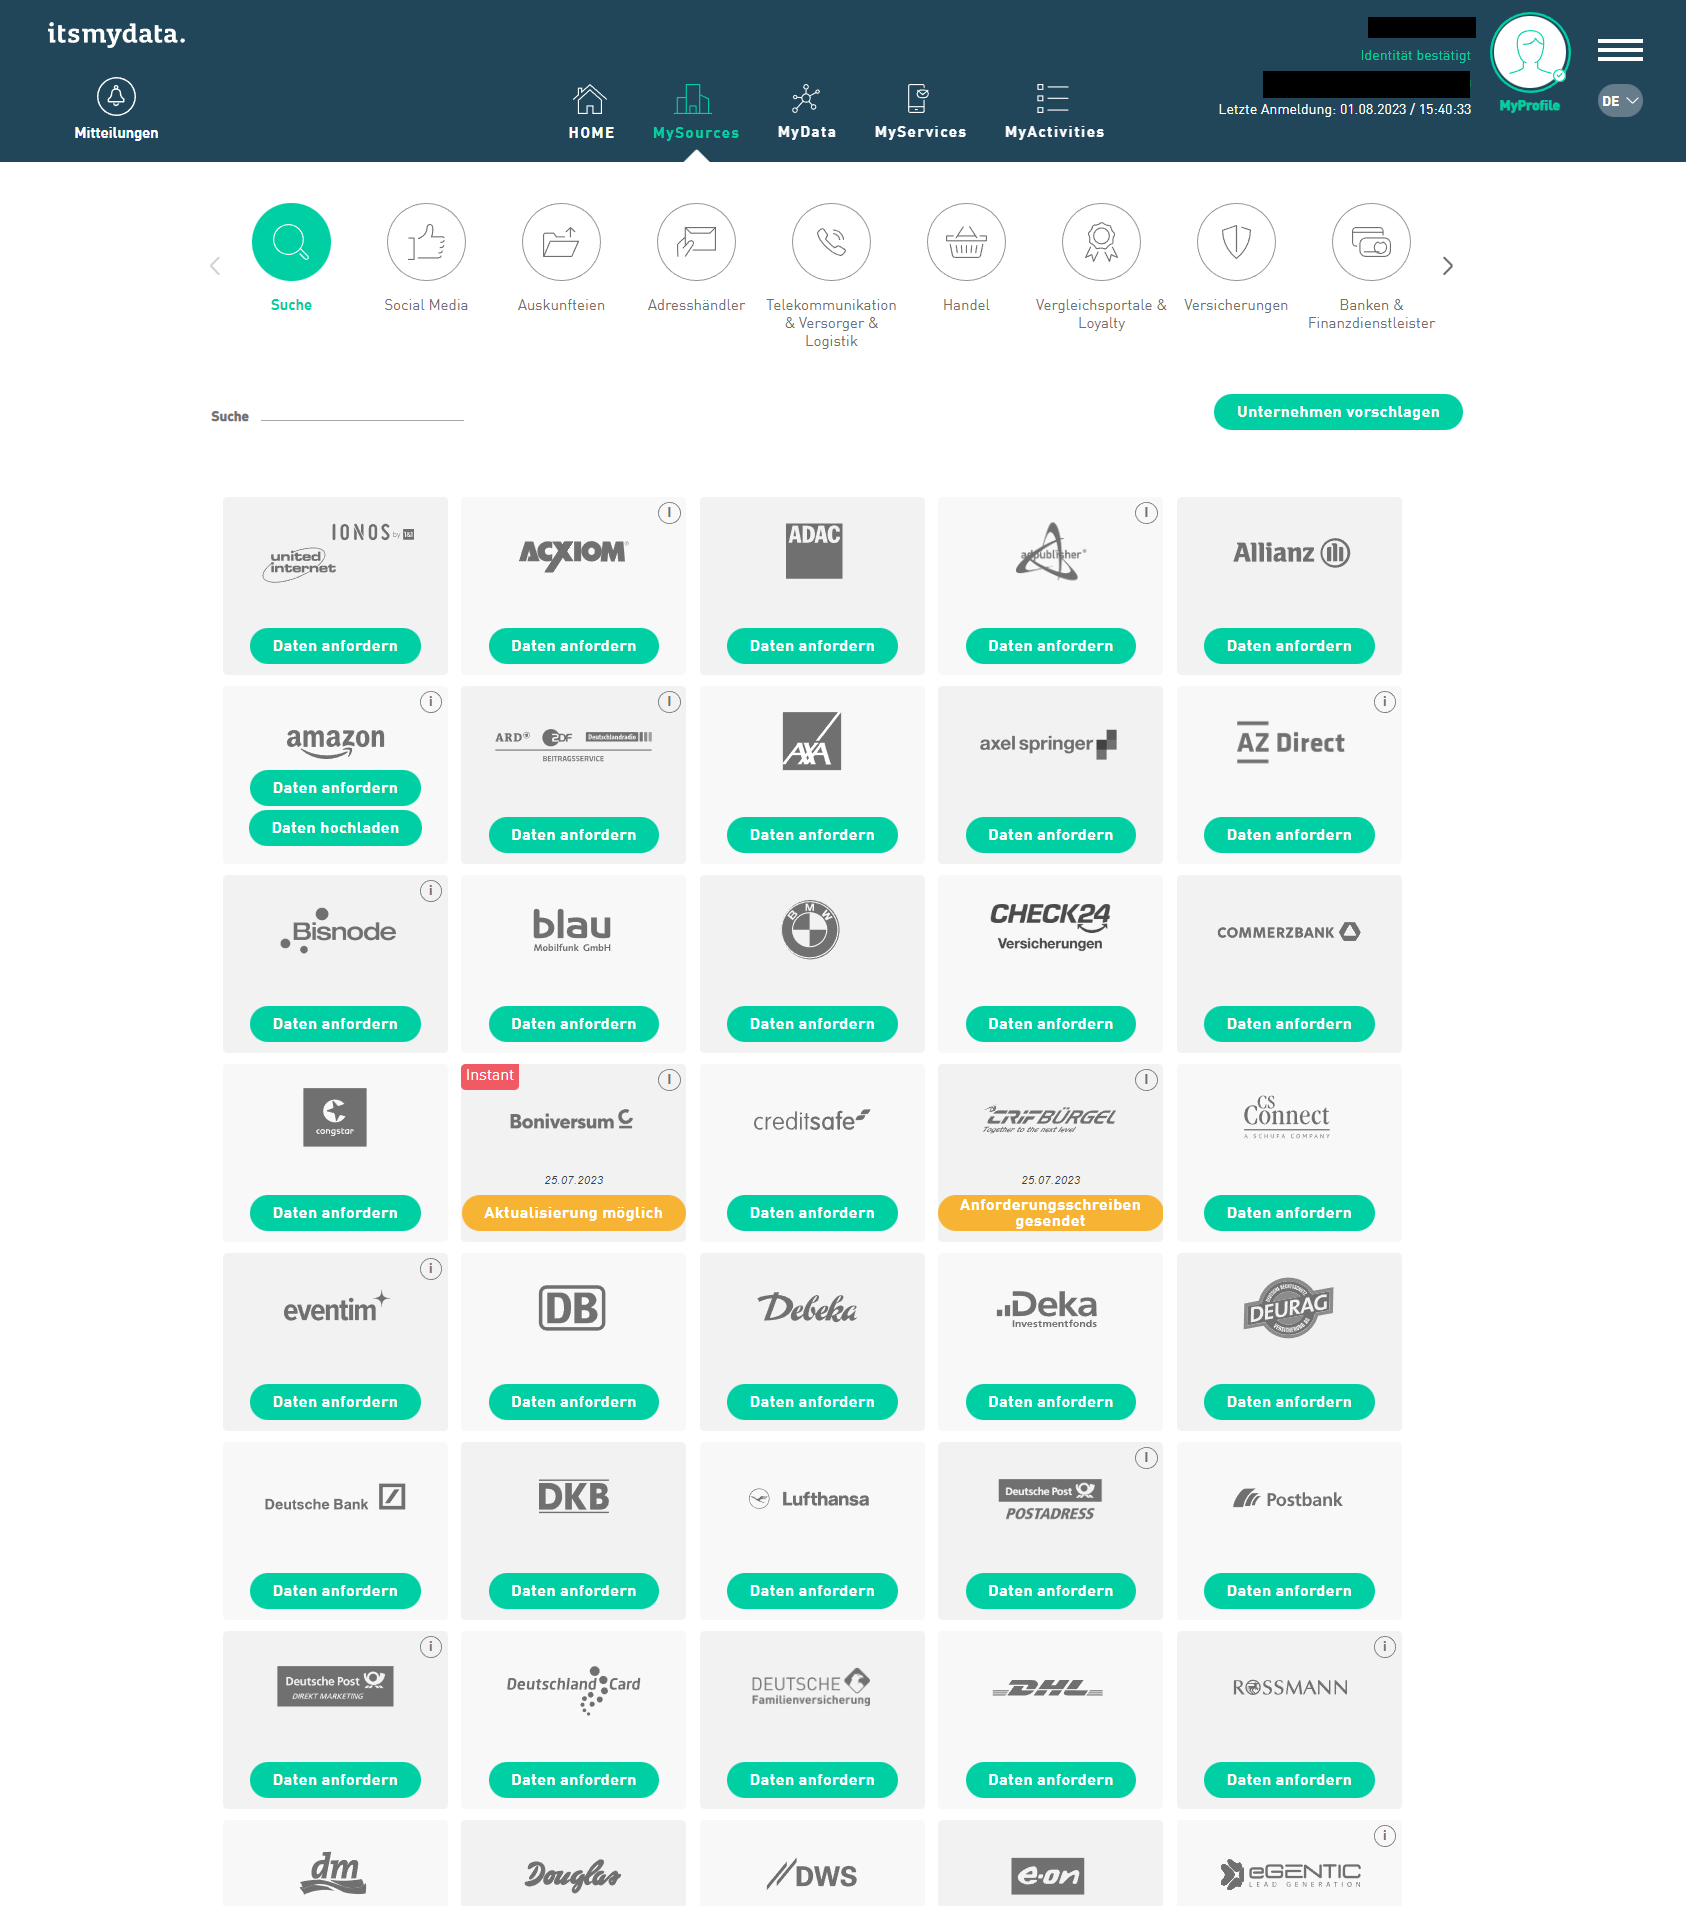Request data from Postbank
The image size is (1686, 1906).
tap(1289, 1591)
